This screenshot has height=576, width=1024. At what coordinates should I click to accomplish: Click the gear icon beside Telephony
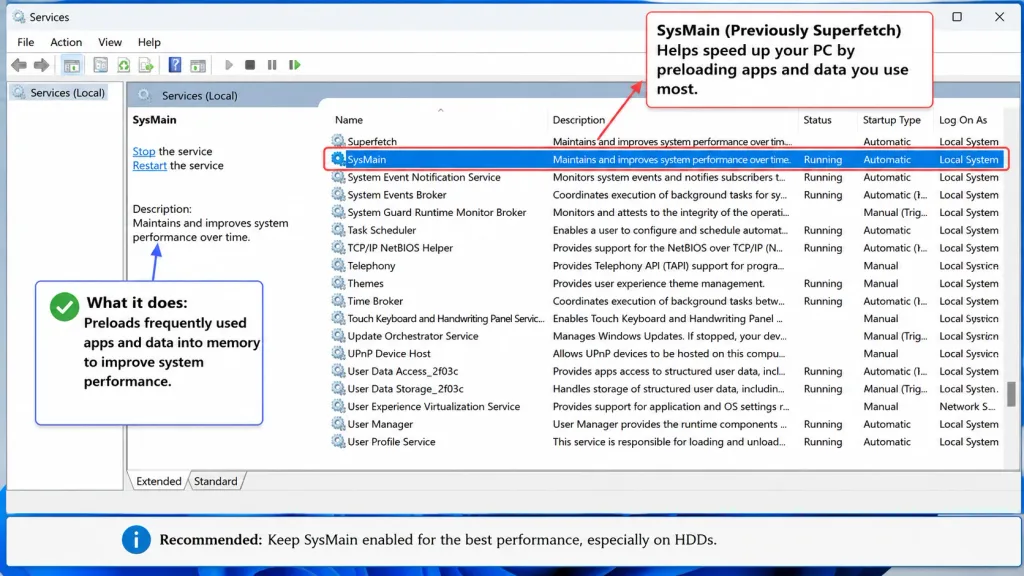tap(338, 264)
